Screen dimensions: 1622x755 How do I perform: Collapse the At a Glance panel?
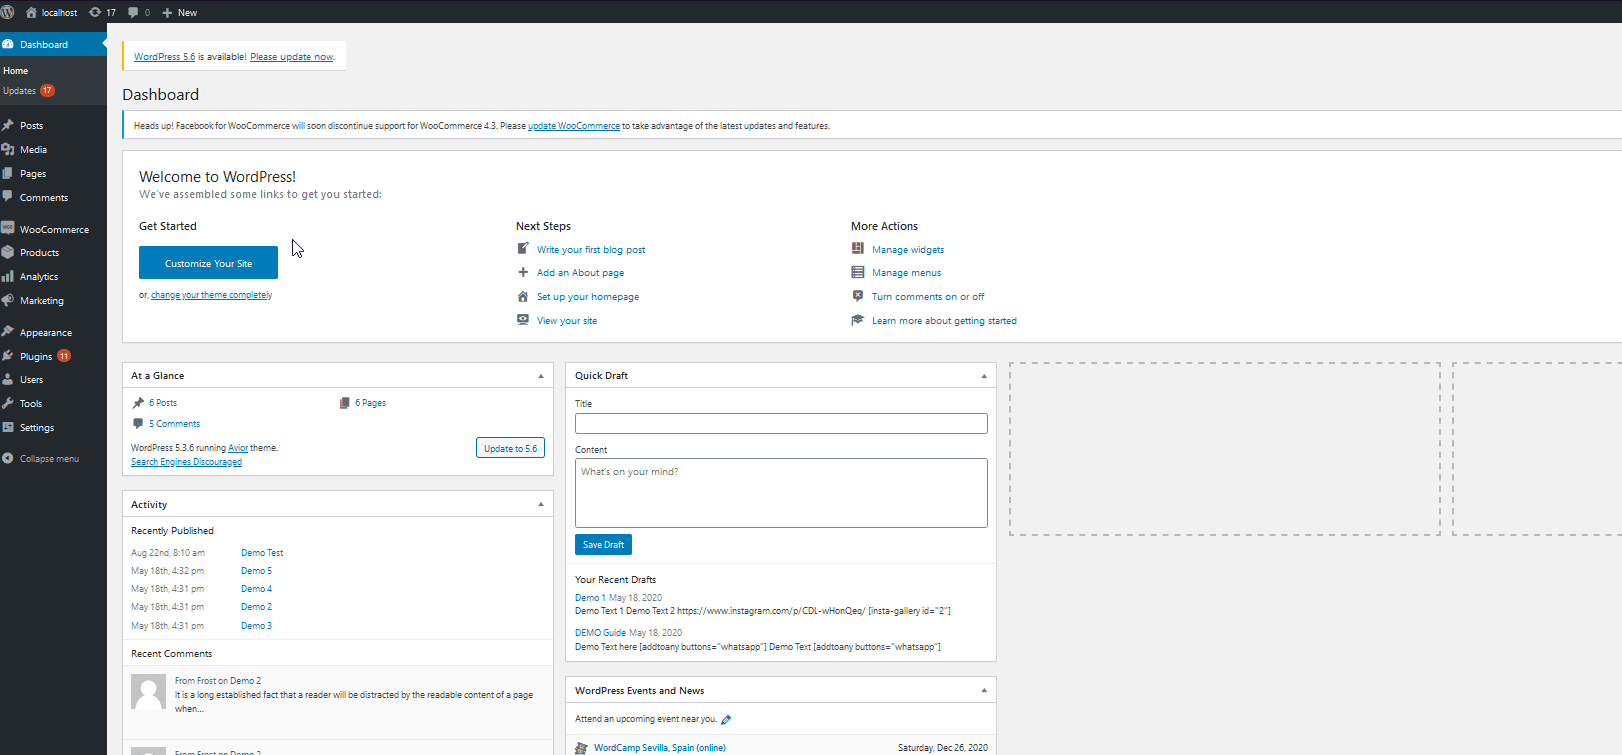[x=541, y=376]
